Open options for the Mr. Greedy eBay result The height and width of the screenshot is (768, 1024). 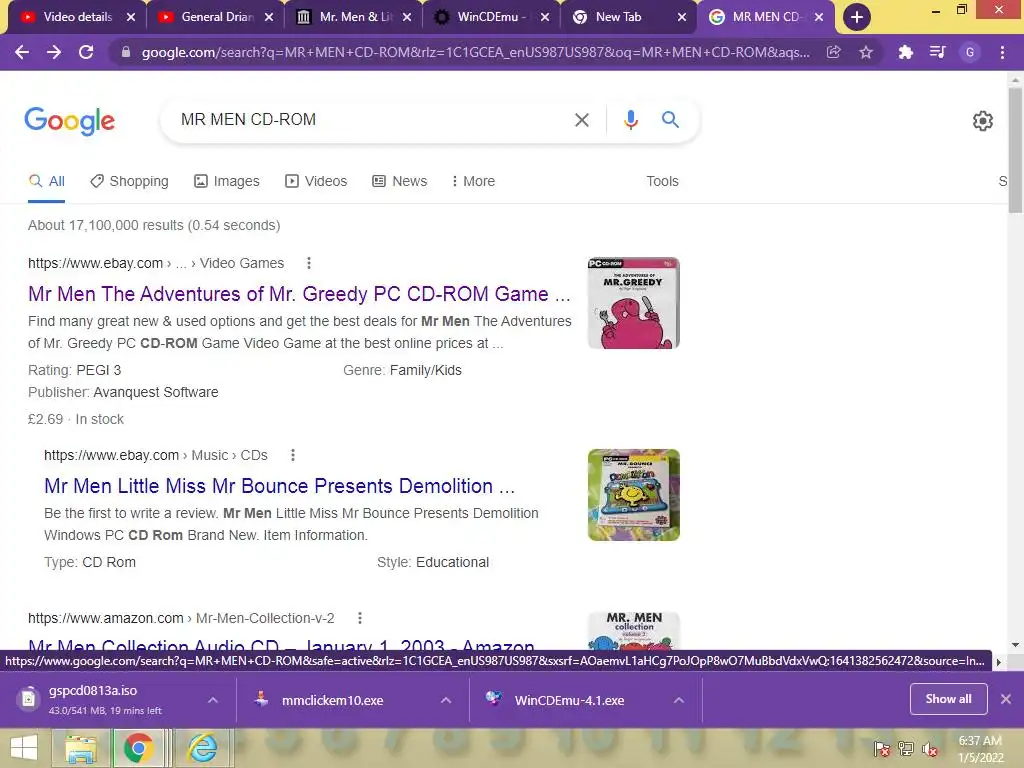pos(309,263)
